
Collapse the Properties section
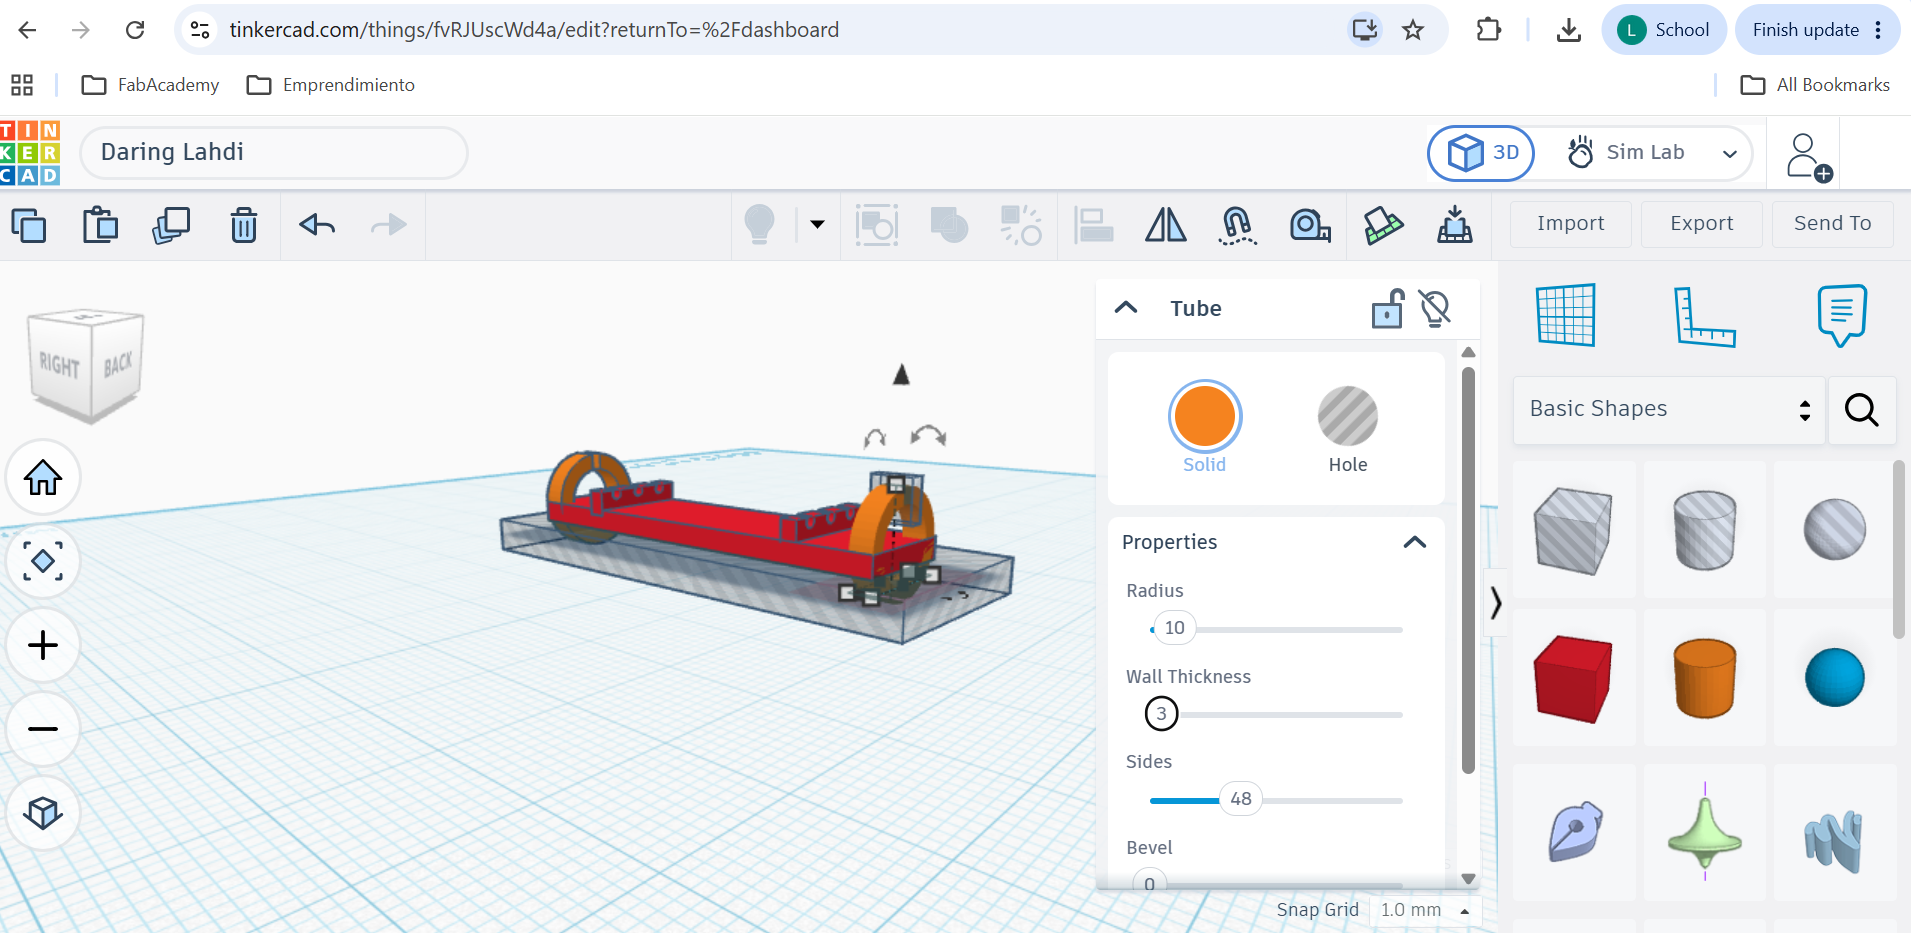click(1414, 542)
